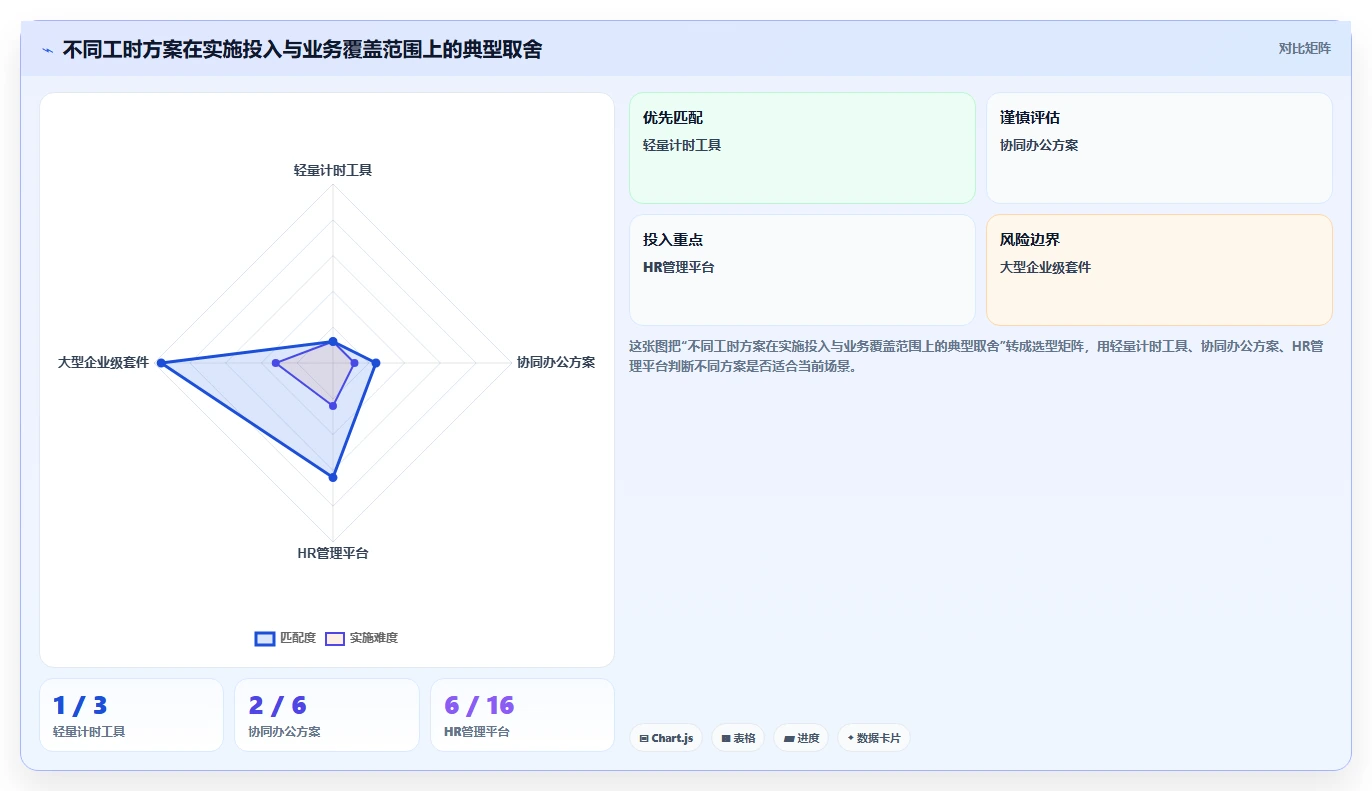1372x791 pixels.
Task: Click the 协同办公方案 radar axis label
Action: click(556, 362)
